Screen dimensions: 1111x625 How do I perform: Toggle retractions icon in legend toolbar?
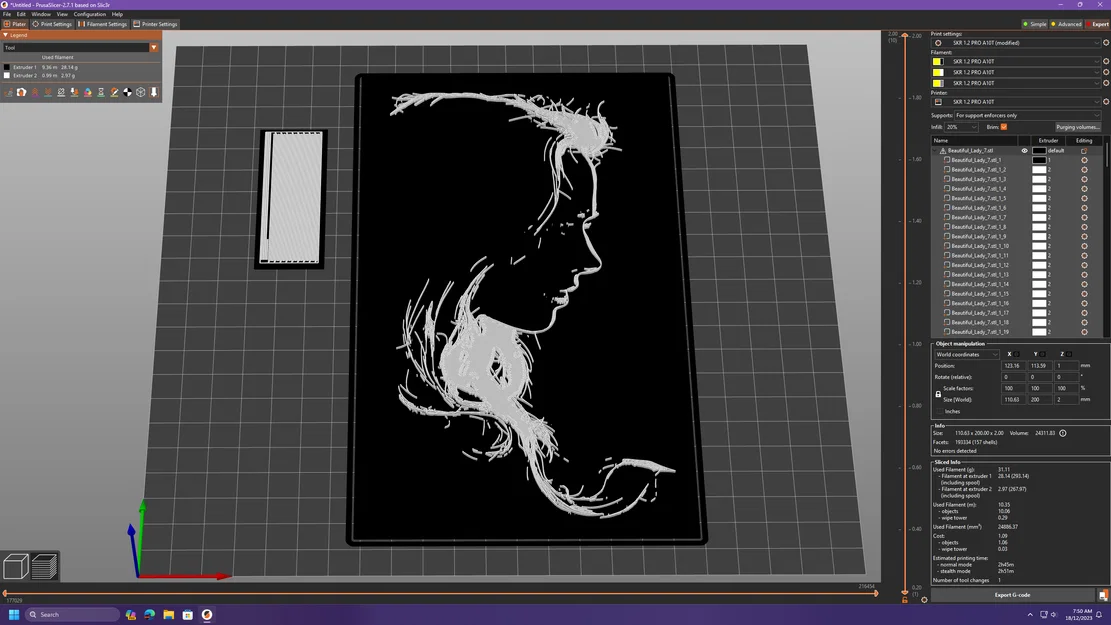(35, 92)
